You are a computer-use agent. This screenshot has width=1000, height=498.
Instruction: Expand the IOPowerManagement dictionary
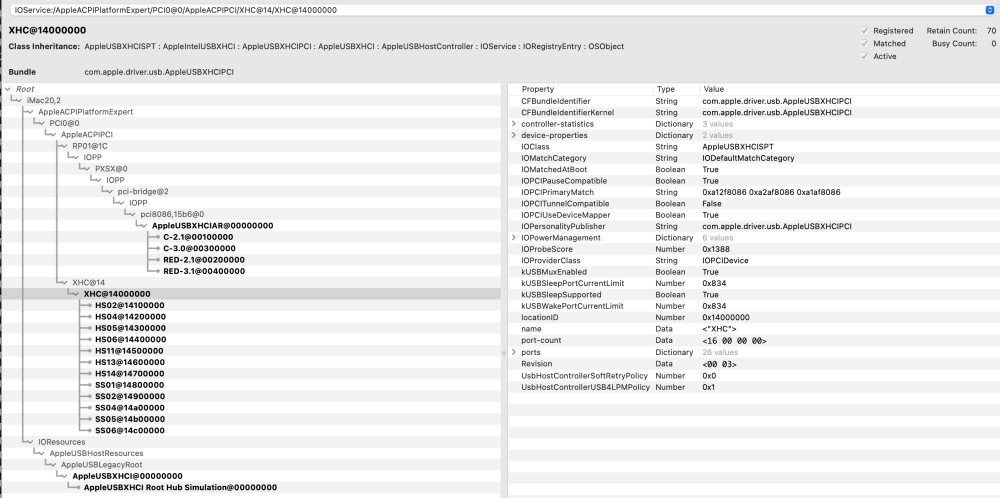pyautogui.click(x=514, y=237)
